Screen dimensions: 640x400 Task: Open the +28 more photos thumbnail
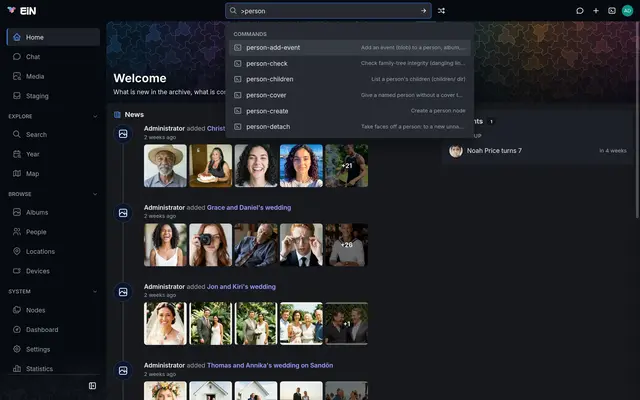pyautogui.click(x=347, y=245)
